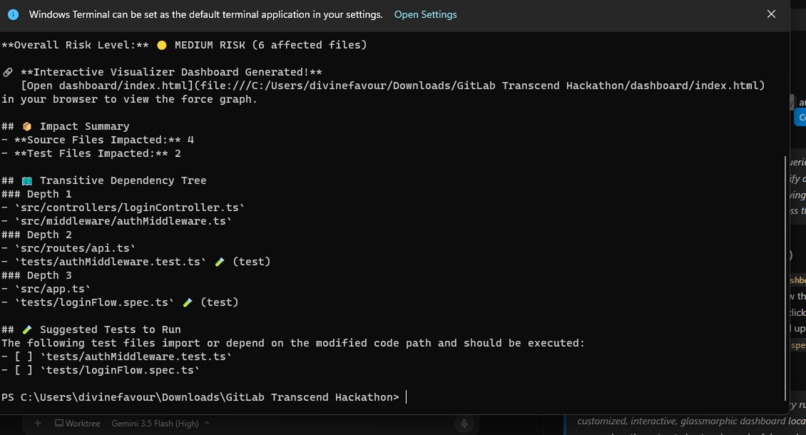The width and height of the screenshot is (806, 435).
Task: Click the [ ] box before tests/authMiddleware.test.ts
Action: pyautogui.click(x=23, y=356)
